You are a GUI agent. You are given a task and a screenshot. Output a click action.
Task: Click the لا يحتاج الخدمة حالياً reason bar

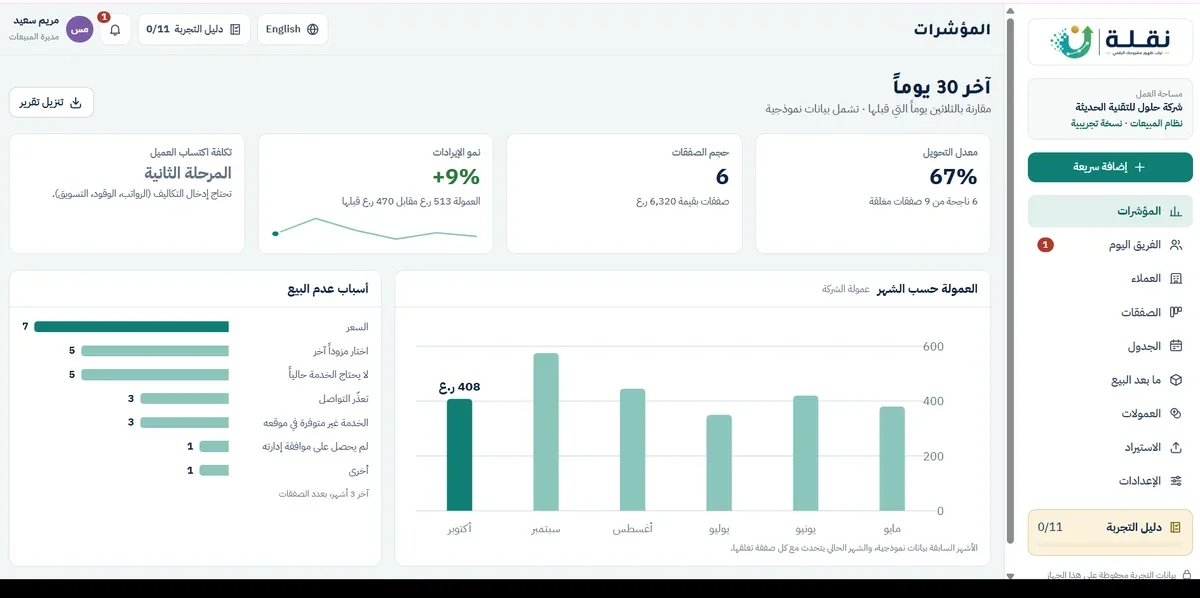[x=155, y=374]
